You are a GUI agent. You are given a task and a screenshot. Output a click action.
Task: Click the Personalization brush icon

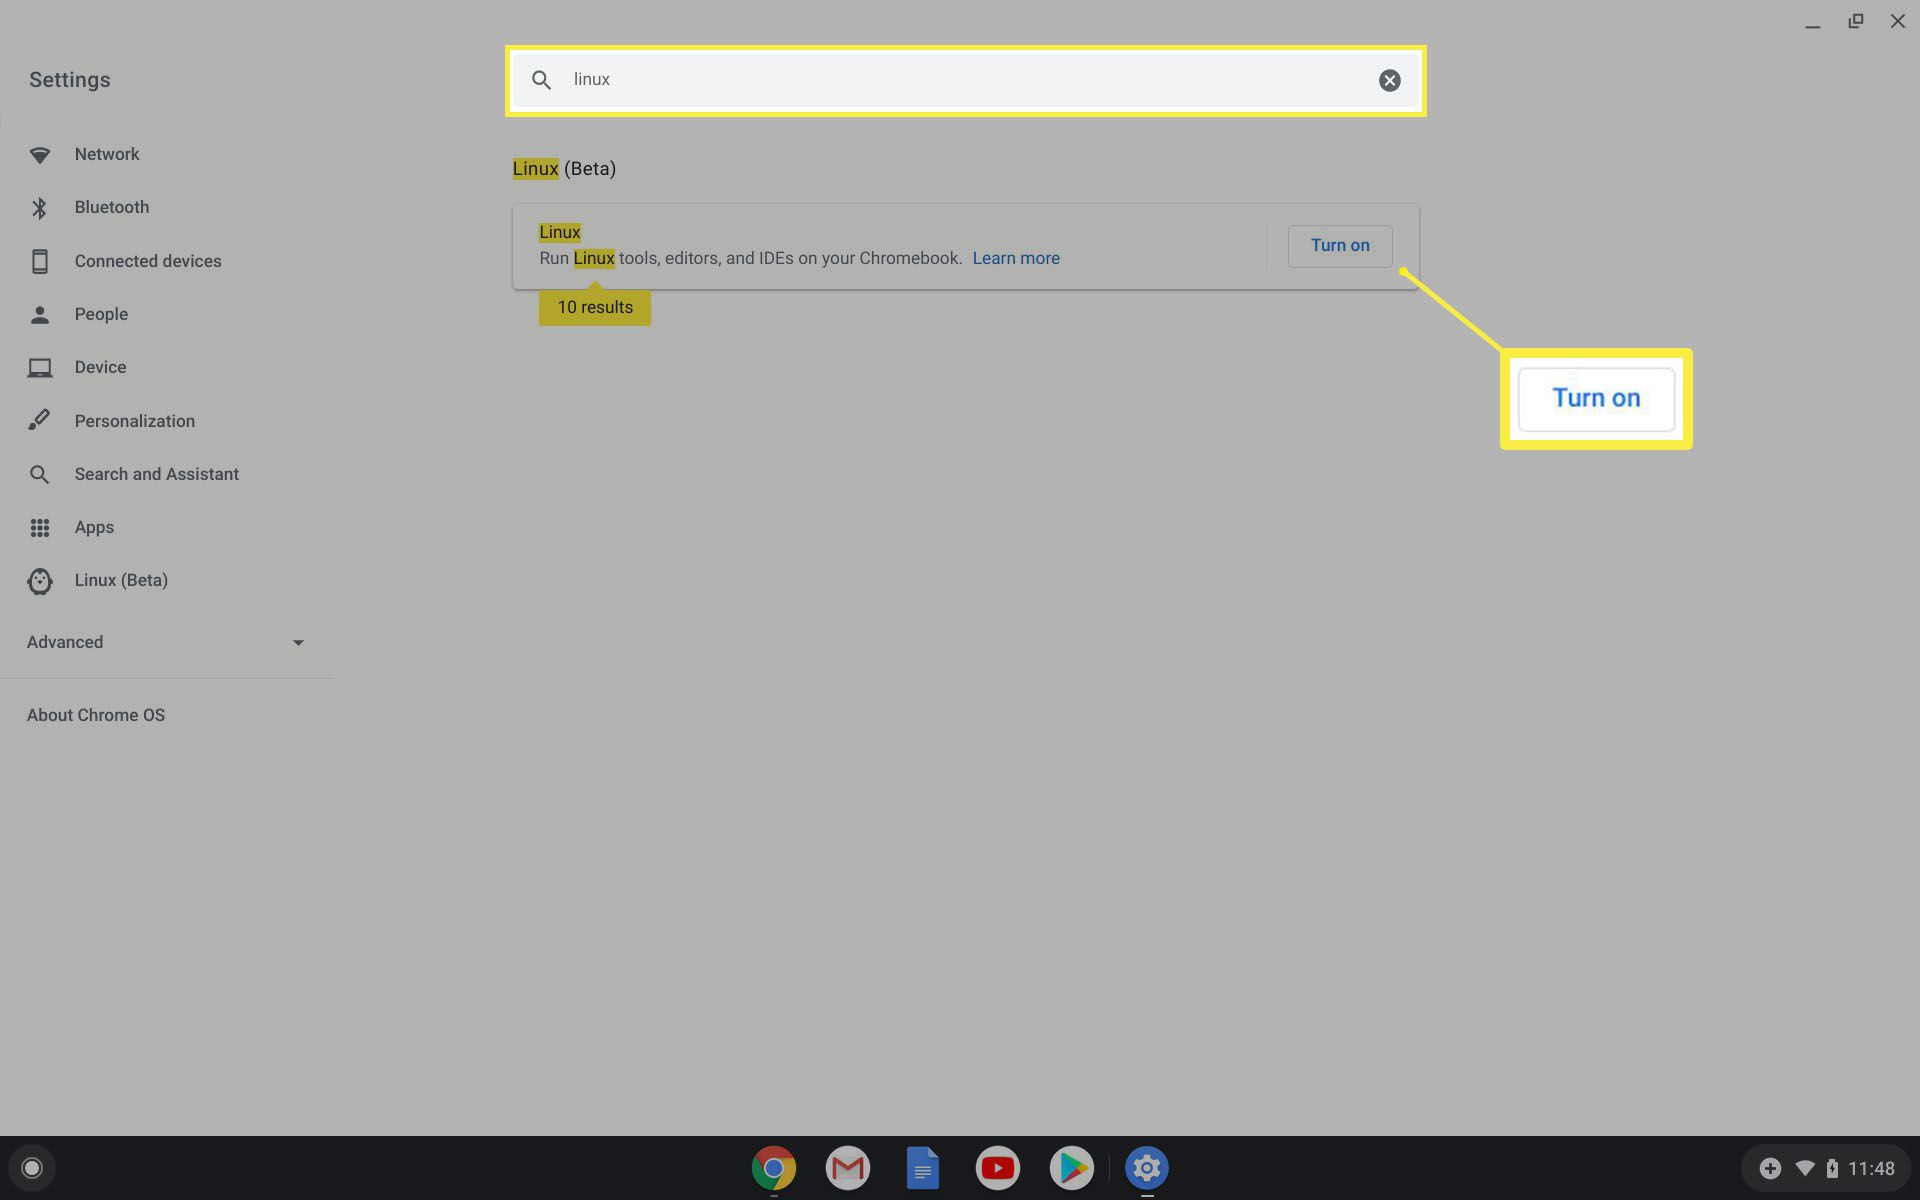coord(39,420)
